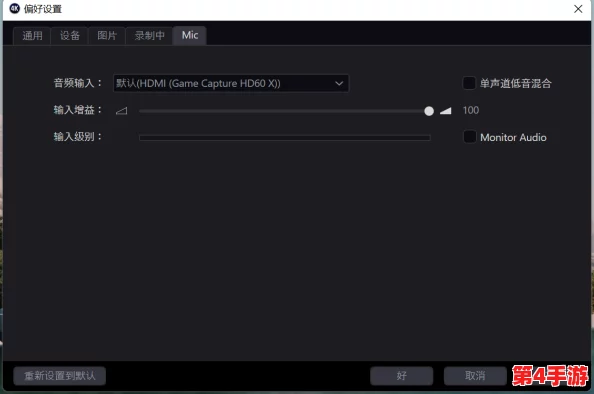Click the low gain icon left of the slider
The height and width of the screenshot is (394, 594).
[x=122, y=111]
